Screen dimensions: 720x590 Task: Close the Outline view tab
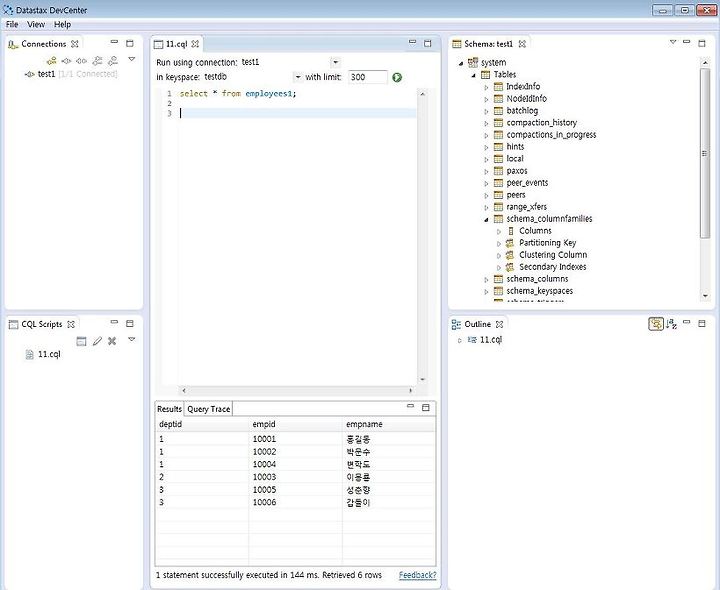[x=500, y=324]
